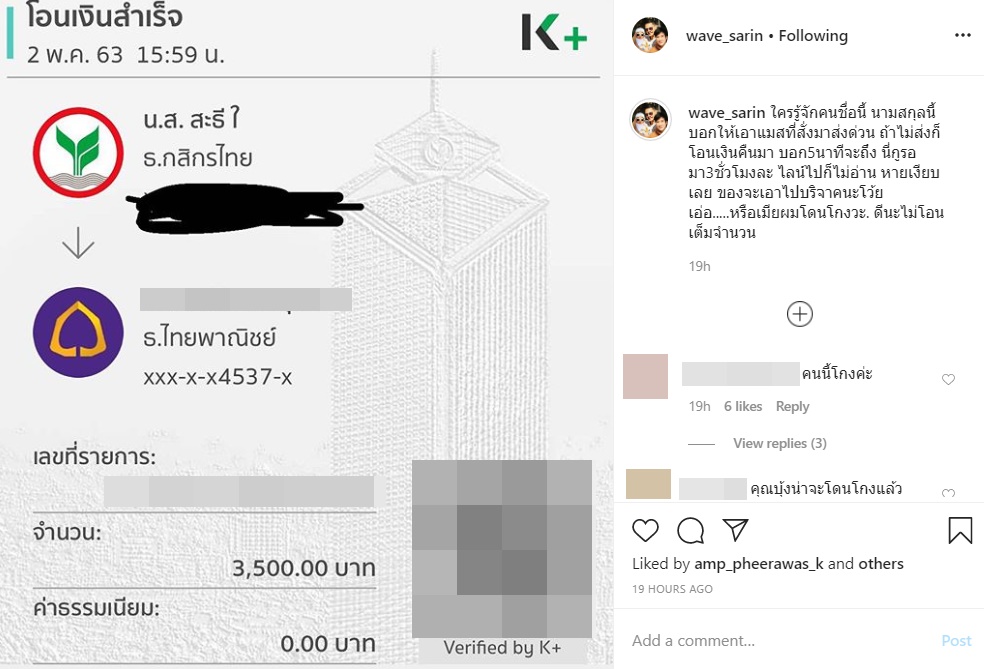The width and height of the screenshot is (984, 669).
Task: Like the 'คนนี้โกงค่ะ' comment
Action: [948, 379]
